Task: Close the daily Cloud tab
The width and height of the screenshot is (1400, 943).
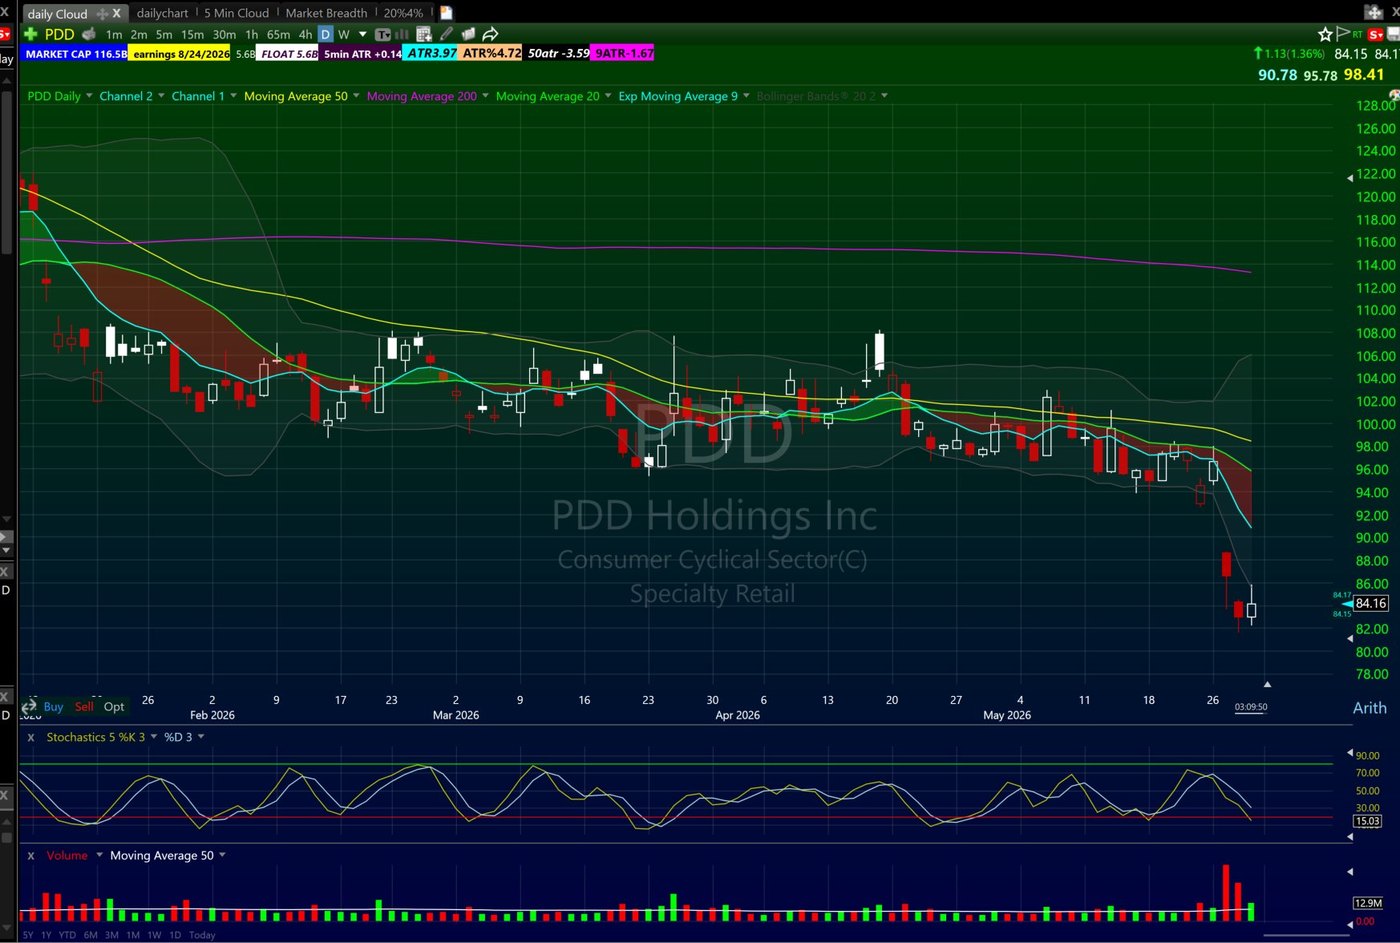Action: [117, 13]
